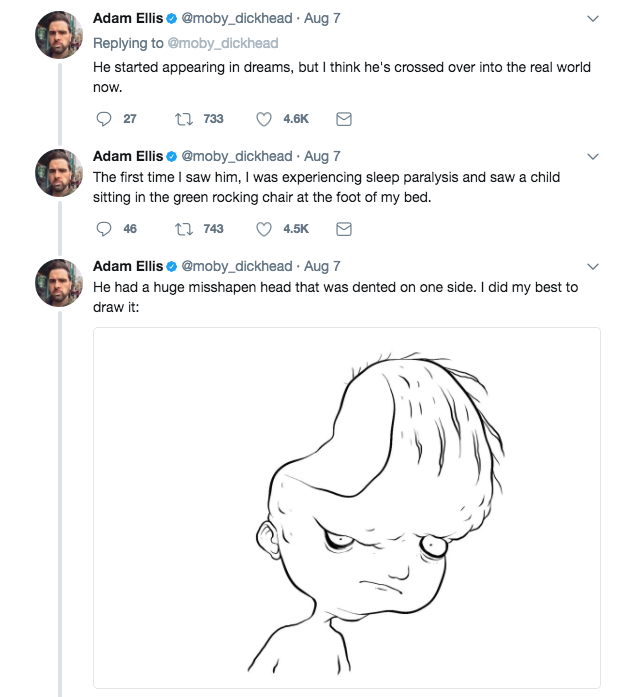Open Aug 7 timestamp of sleep paralysis tweet
Screen dimensions: 636x697
pyautogui.click(x=322, y=156)
